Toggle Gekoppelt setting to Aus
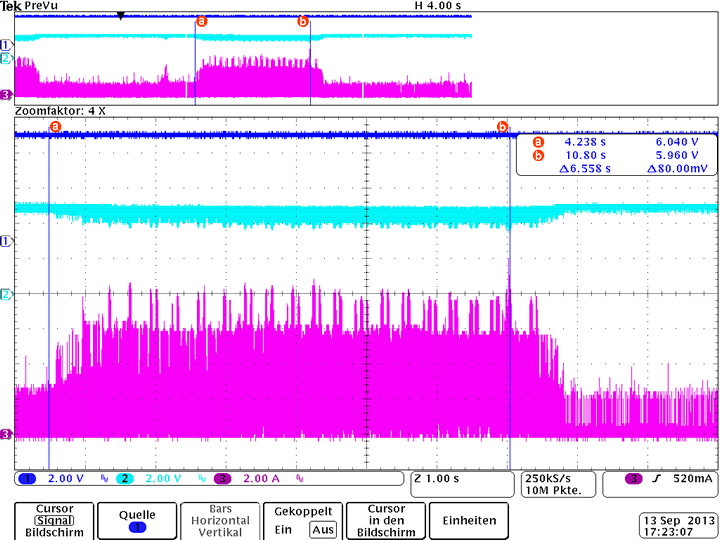 (x=323, y=529)
